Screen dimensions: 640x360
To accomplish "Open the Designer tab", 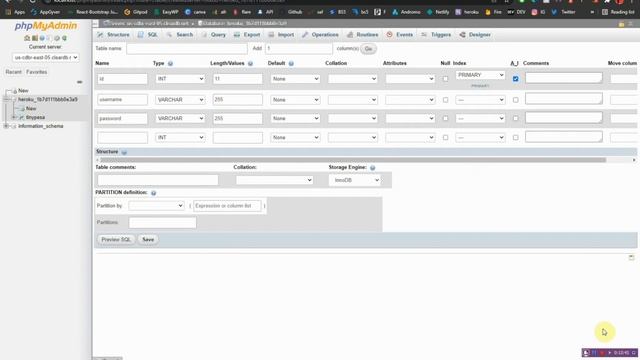I will click(x=475, y=35).
